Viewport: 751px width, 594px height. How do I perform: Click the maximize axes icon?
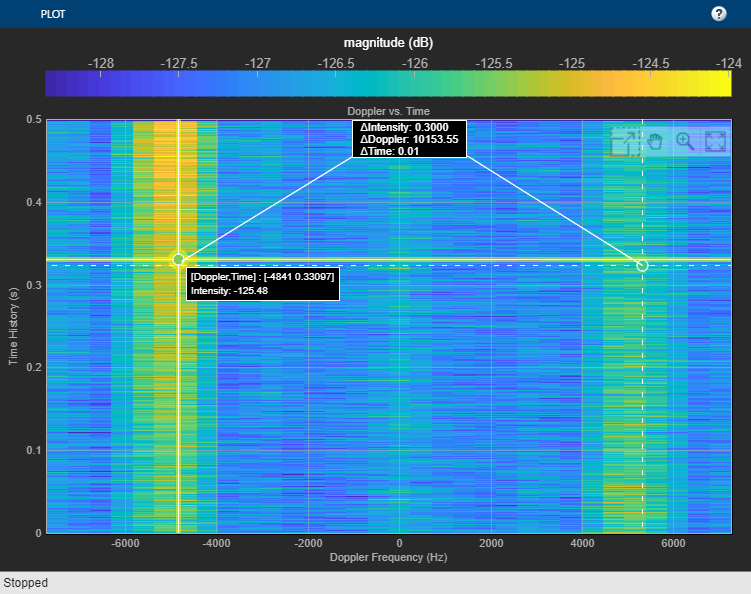[715, 141]
